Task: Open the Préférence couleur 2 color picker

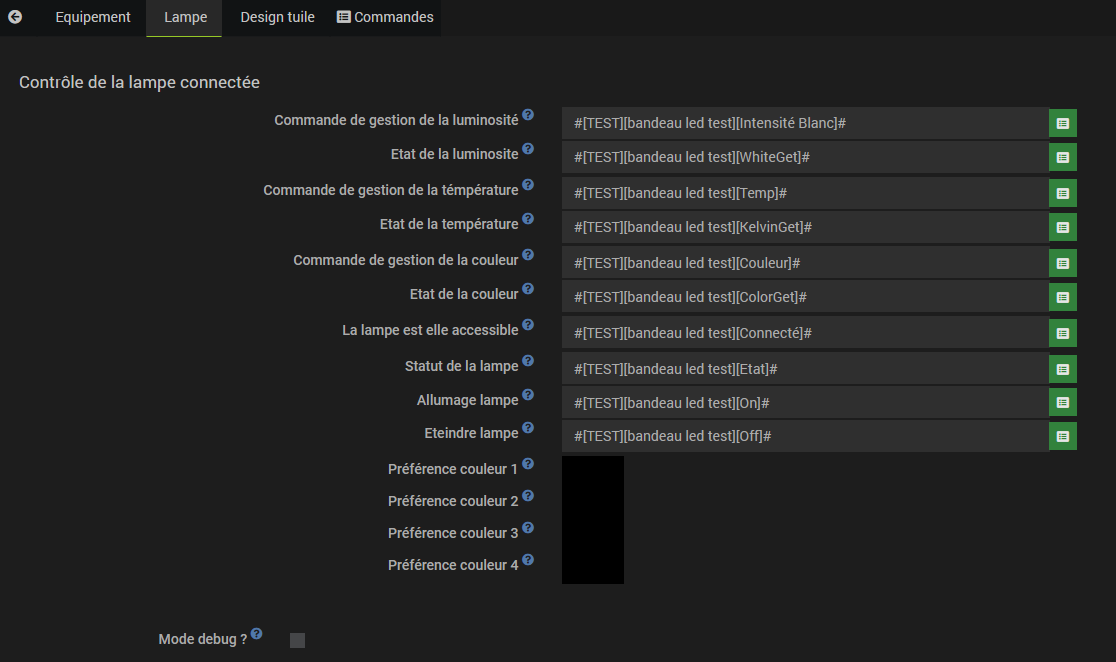Action: (x=593, y=504)
